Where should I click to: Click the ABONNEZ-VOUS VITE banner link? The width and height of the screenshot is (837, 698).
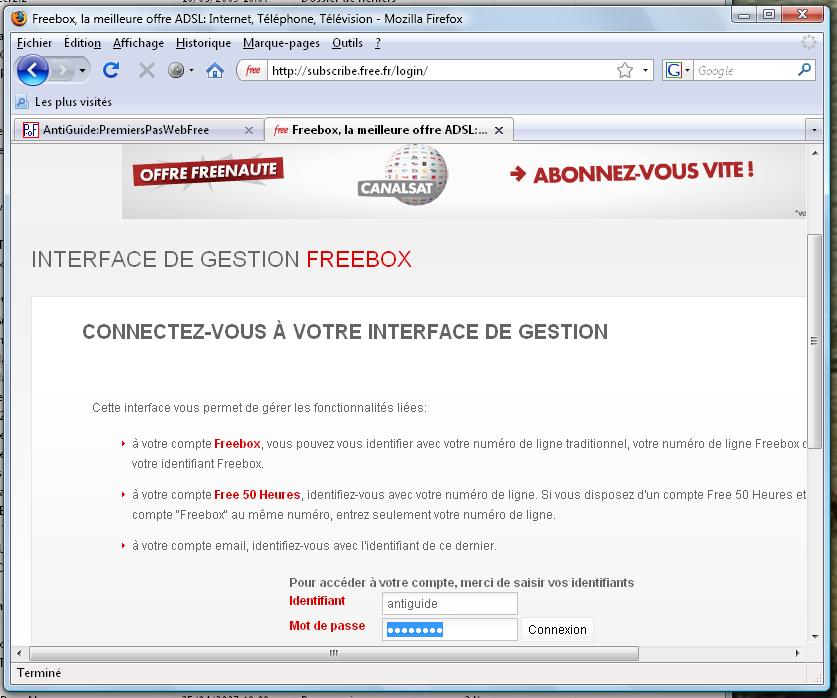(632, 173)
